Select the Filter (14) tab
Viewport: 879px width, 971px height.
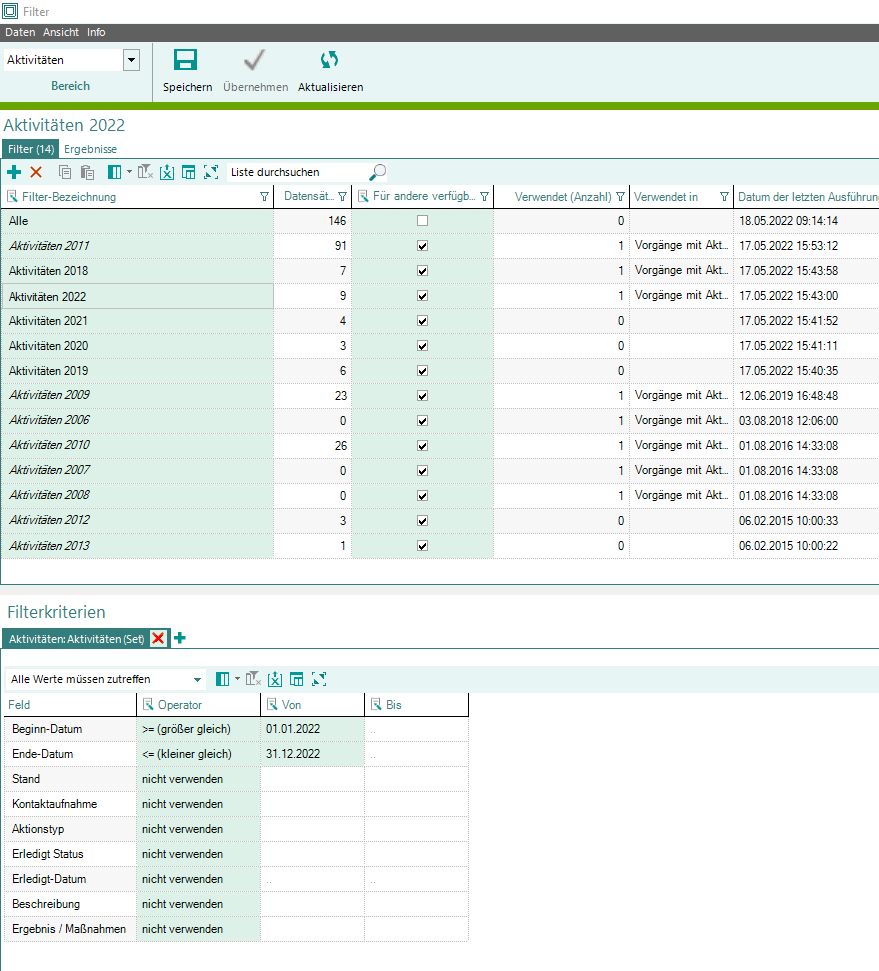pos(31,149)
